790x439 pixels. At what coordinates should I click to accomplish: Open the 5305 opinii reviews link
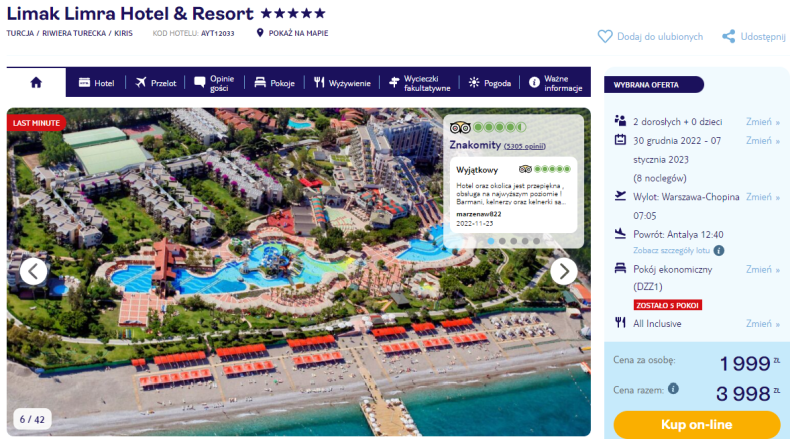(x=524, y=146)
